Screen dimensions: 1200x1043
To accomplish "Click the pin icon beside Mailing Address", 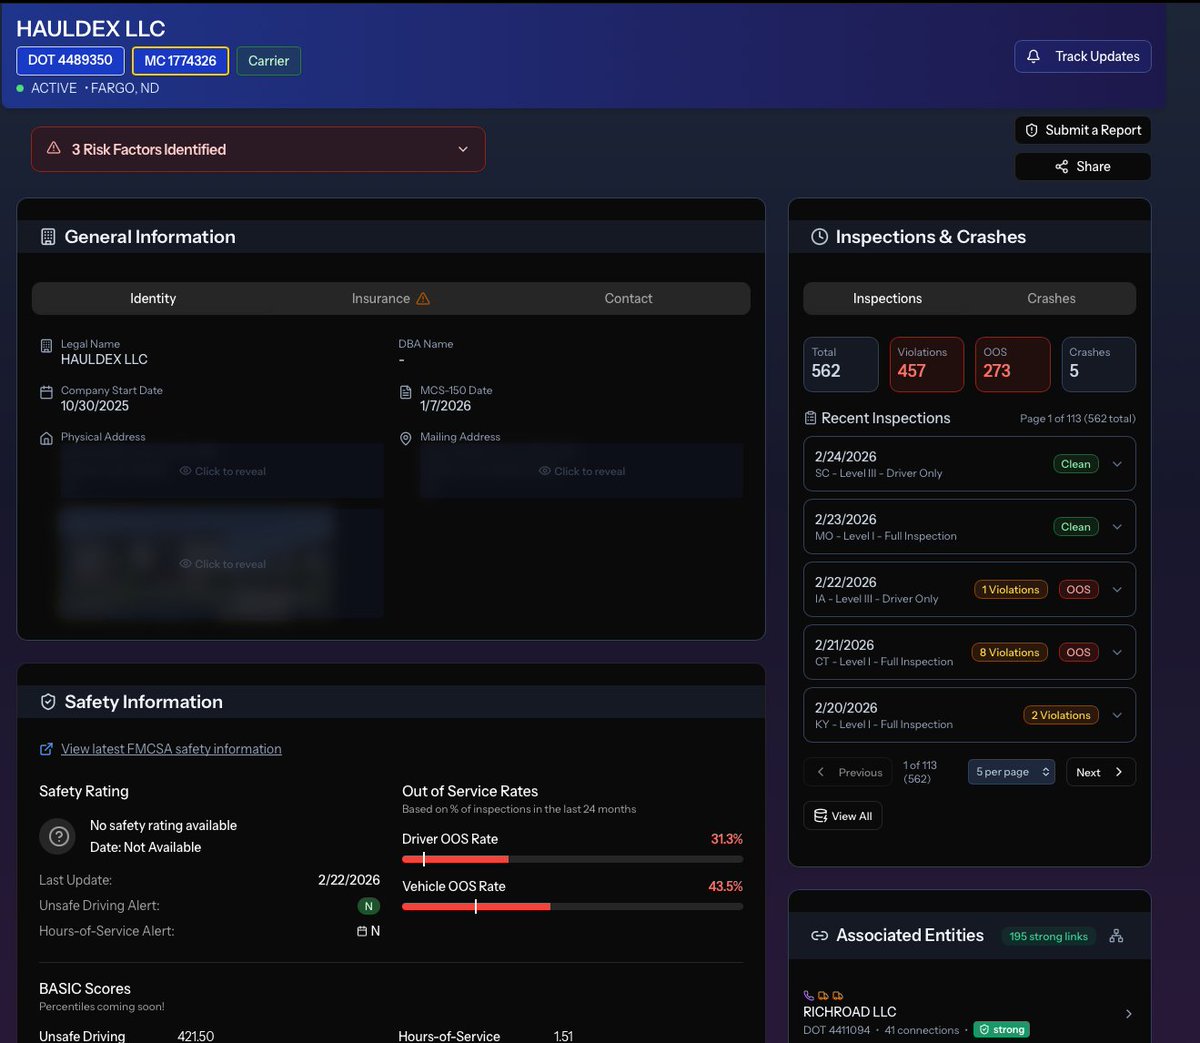I will [405, 439].
